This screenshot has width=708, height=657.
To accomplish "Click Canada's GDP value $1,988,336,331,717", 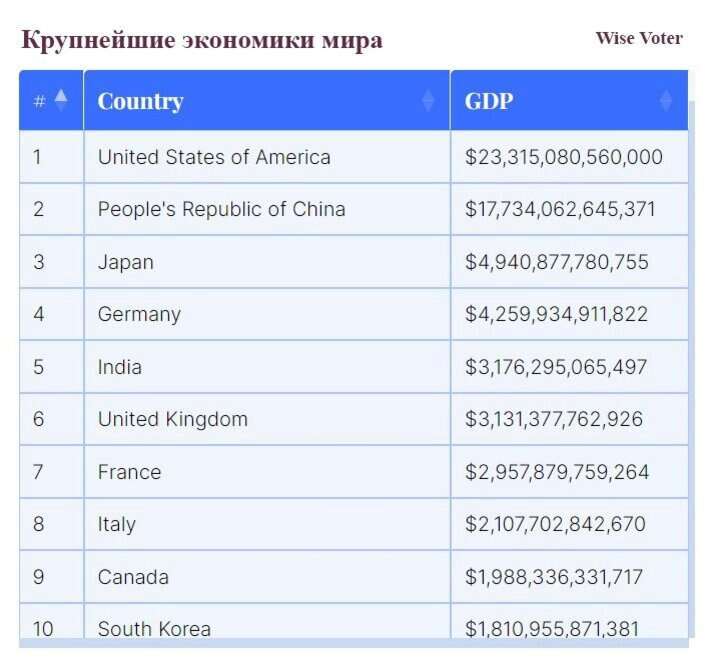I will click(x=554, y=577).
